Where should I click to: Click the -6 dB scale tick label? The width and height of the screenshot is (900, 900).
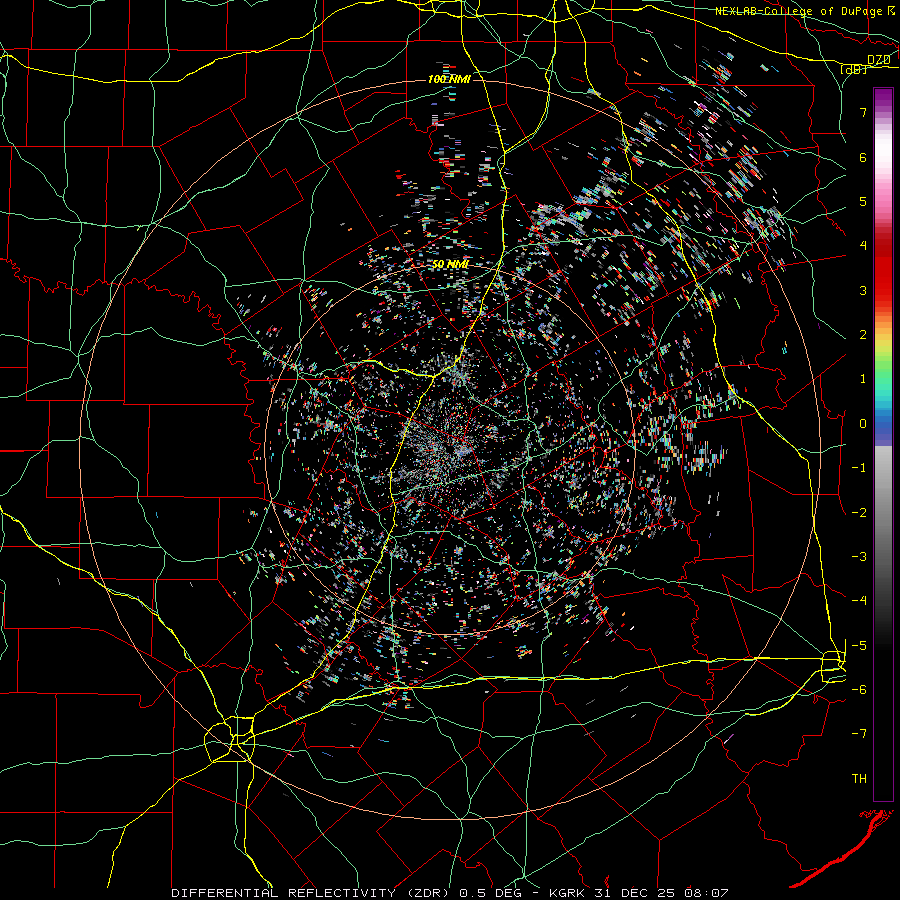pos(859,690)
